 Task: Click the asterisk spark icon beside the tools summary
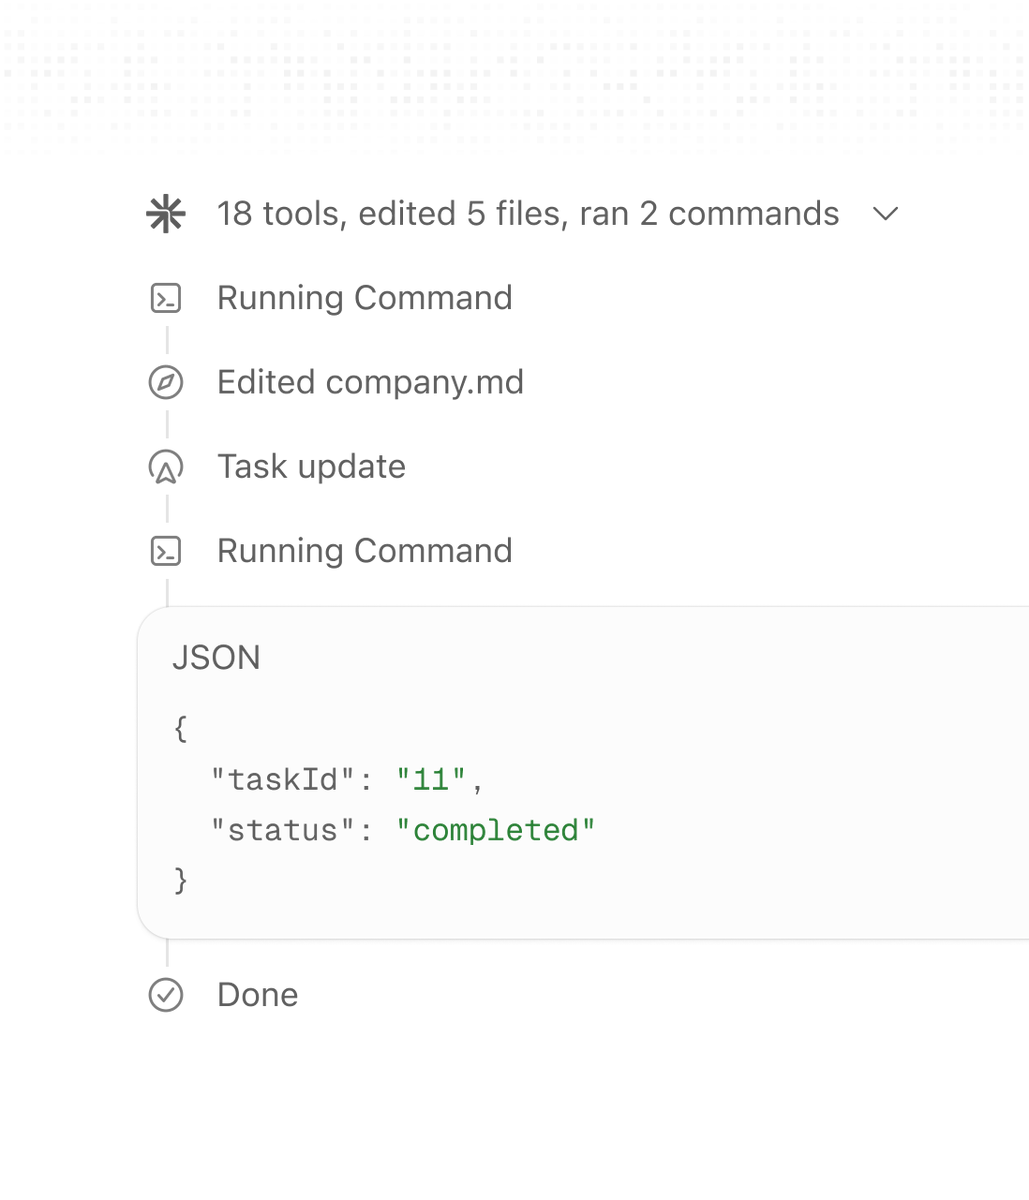pyautogui.click(x=166, y=214)
